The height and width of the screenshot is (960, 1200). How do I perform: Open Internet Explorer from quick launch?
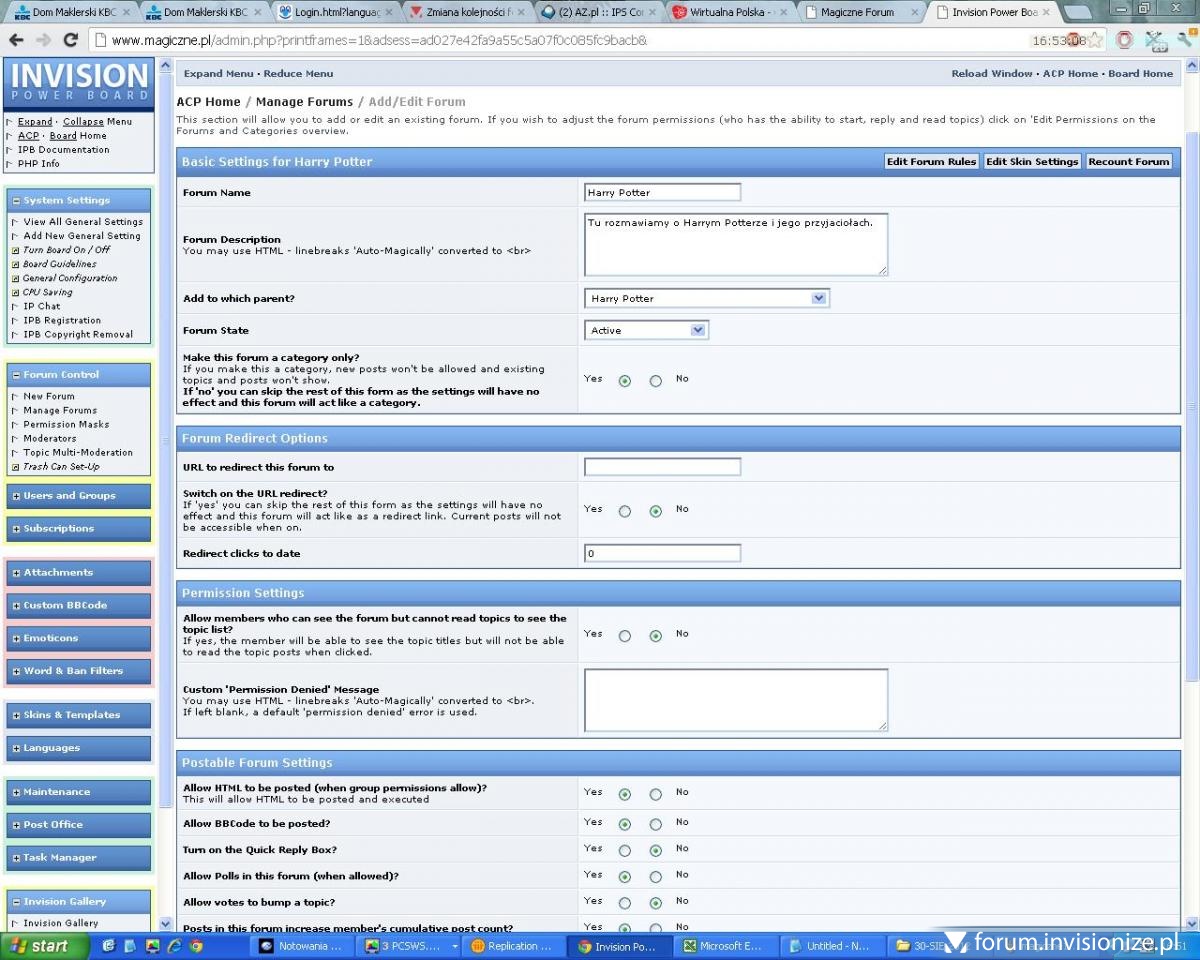(x=174, y=945)
